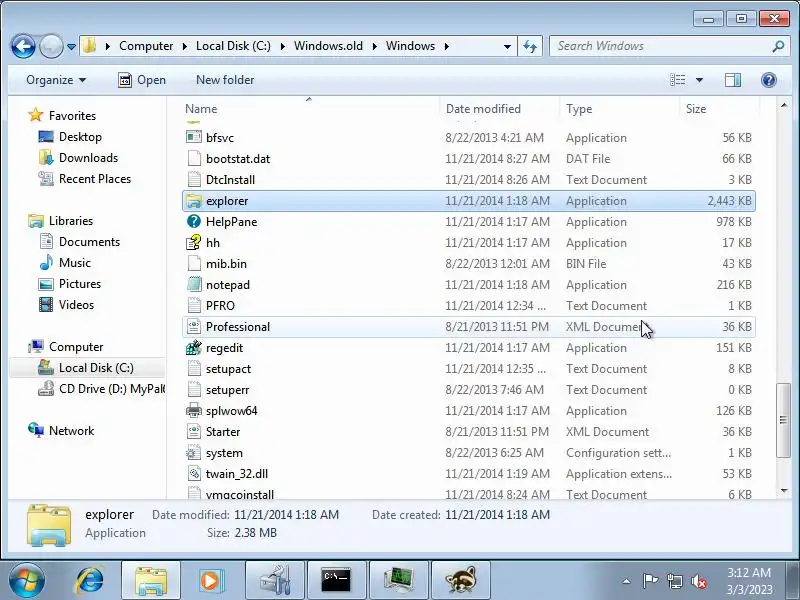Select the explorer application icon
800x600 pixels.
point(193,201)
